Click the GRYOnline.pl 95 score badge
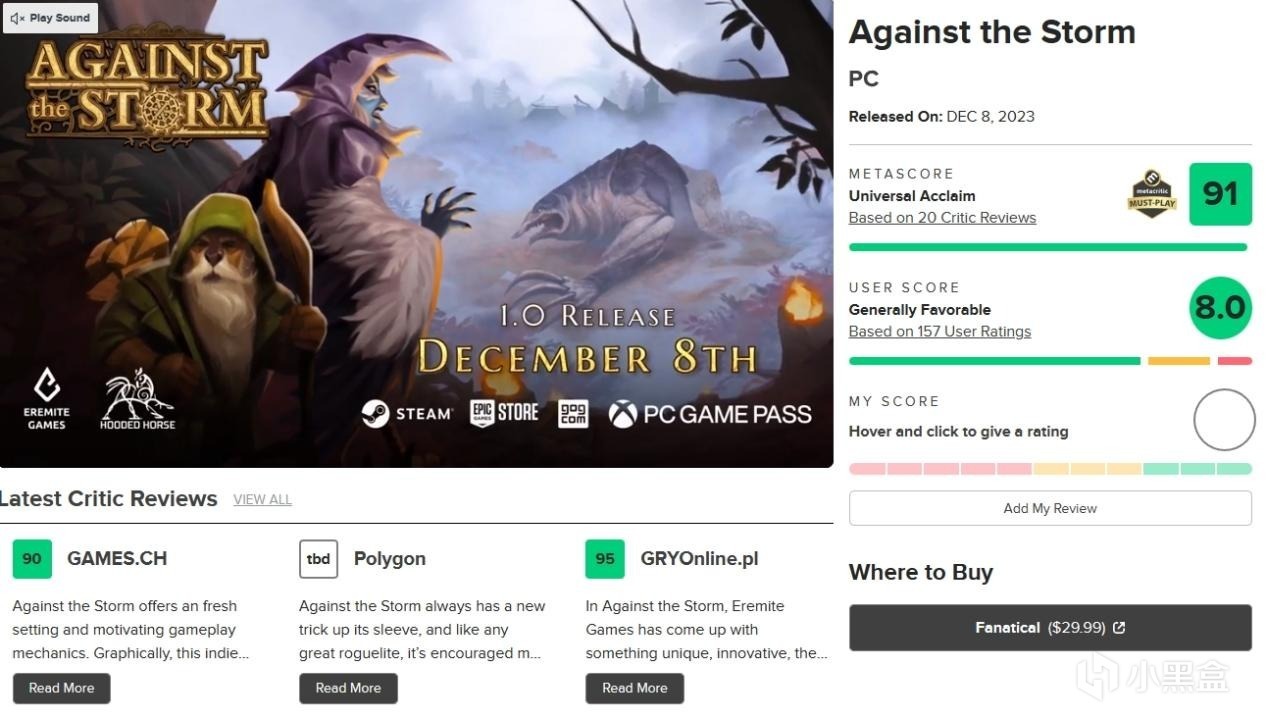 point(605,559)
